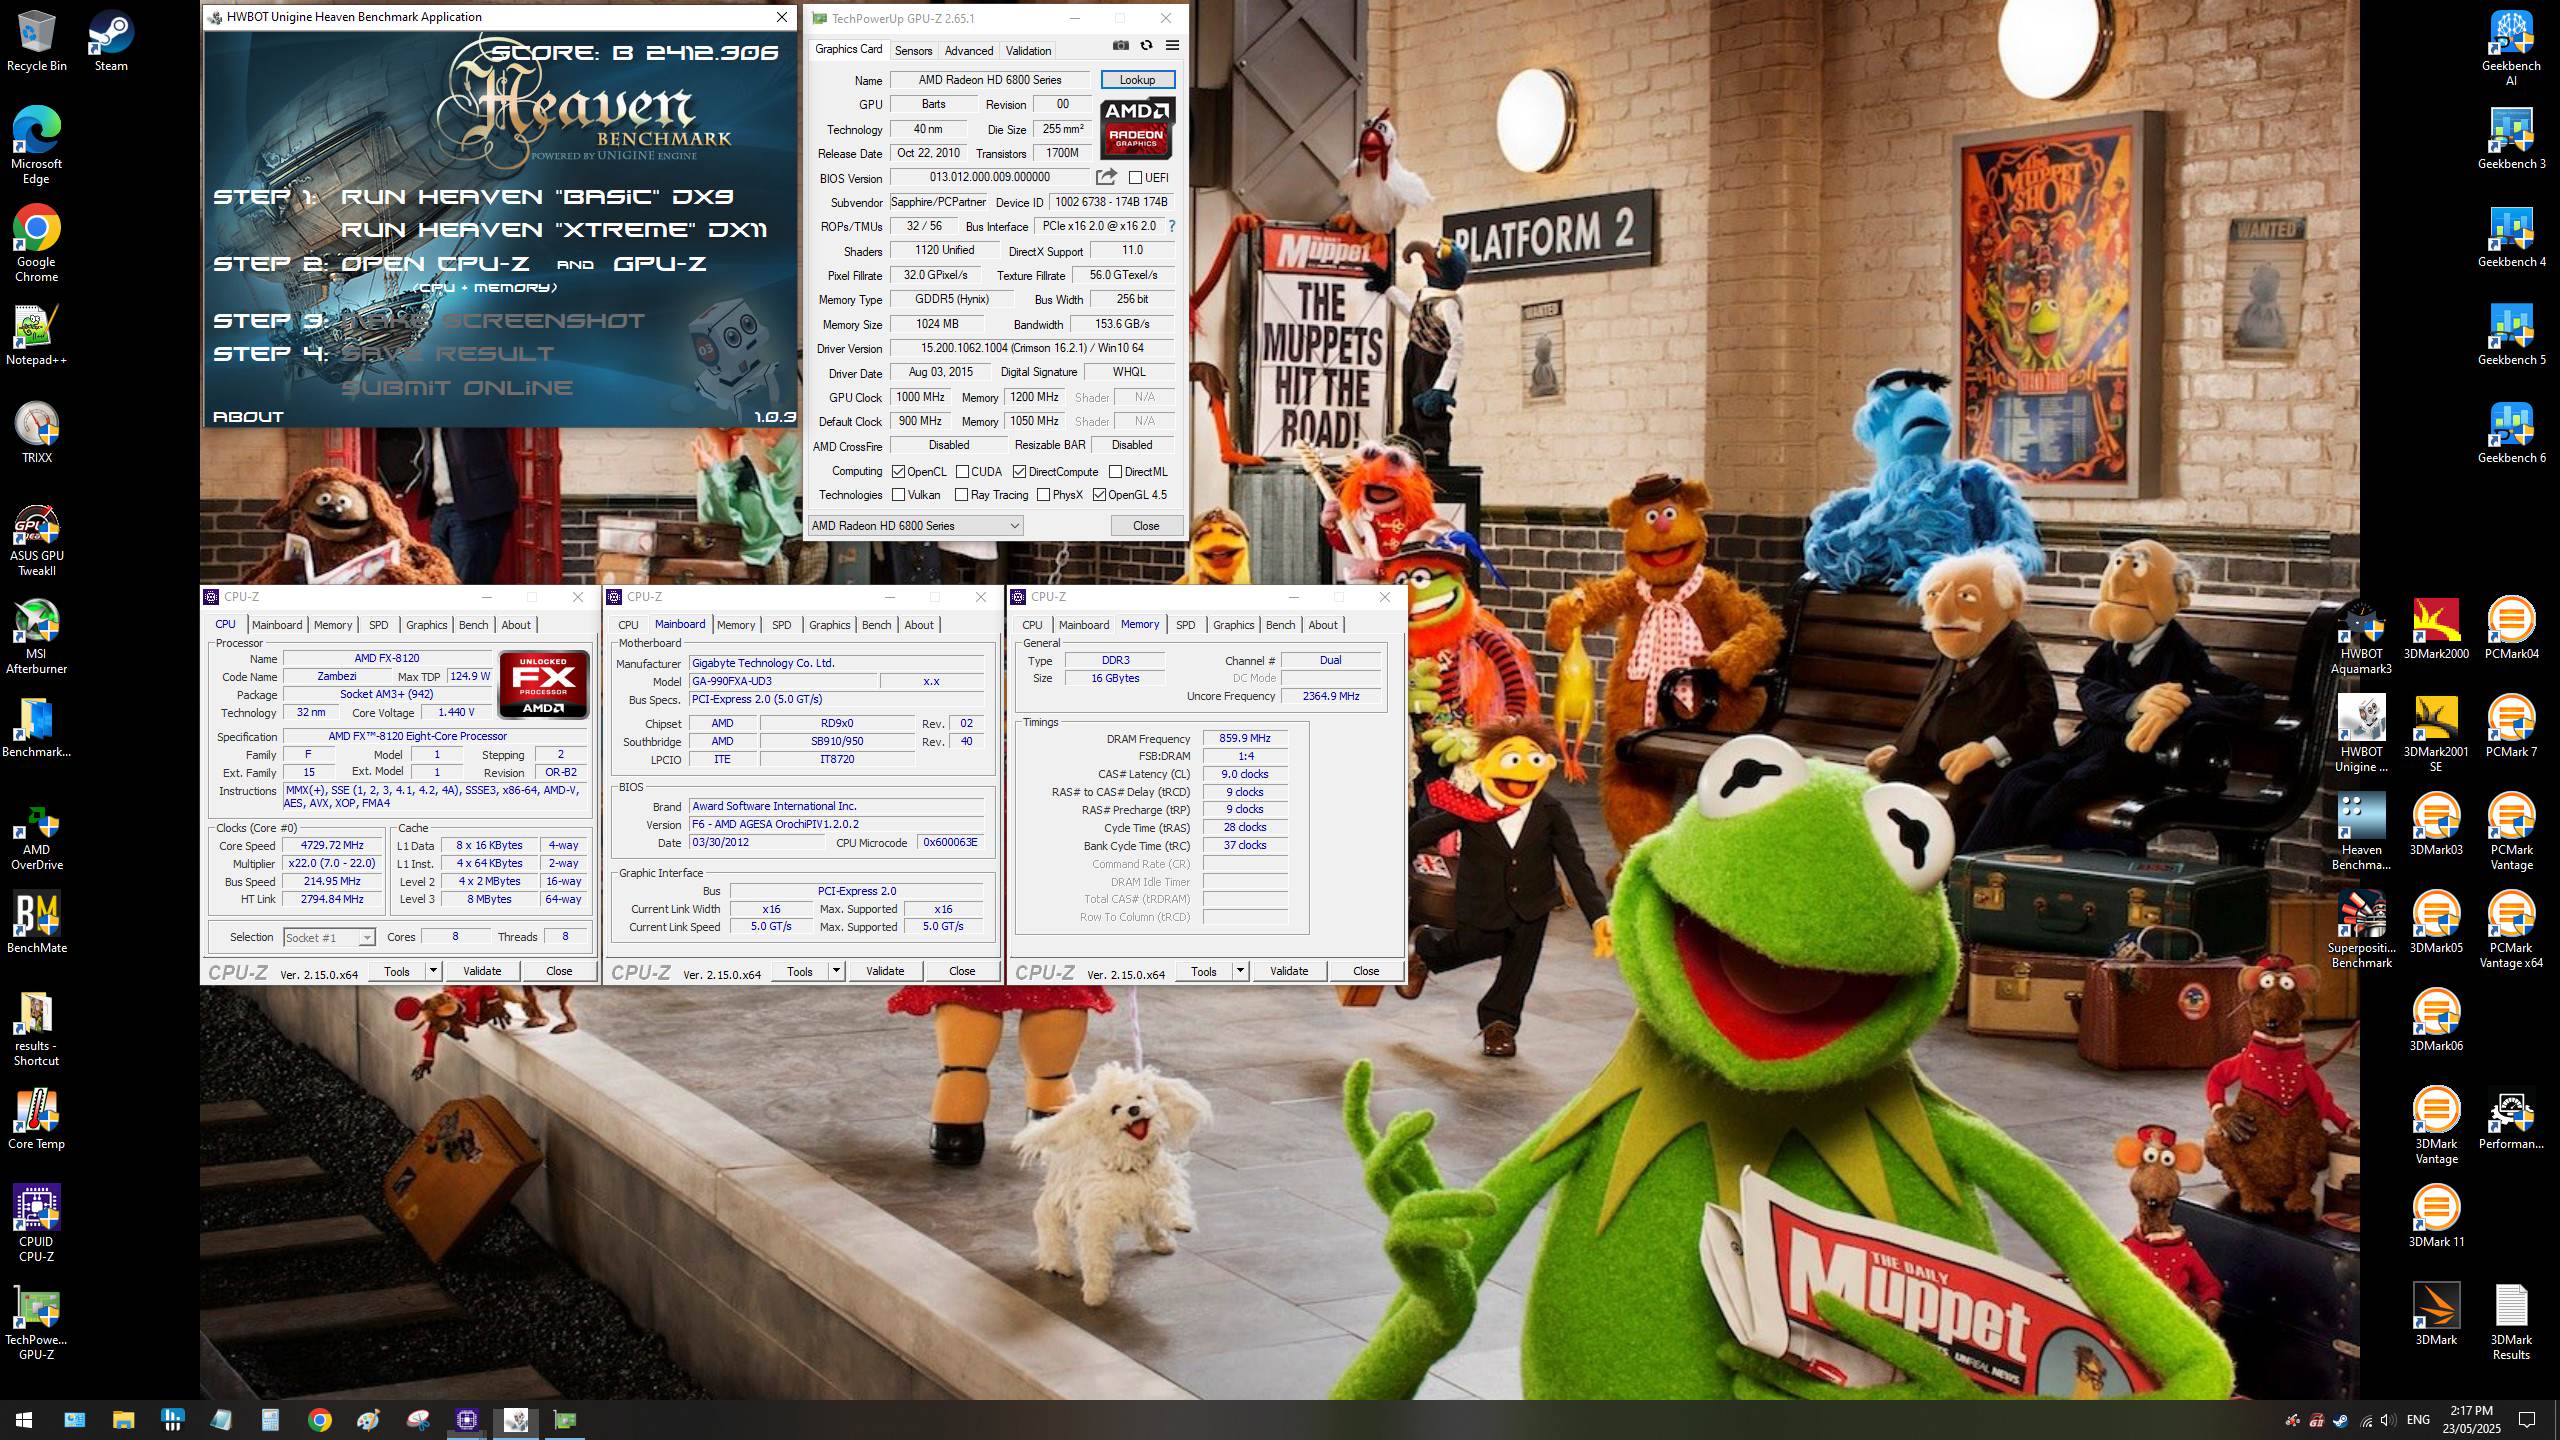Switch to the Sensors tab in GPU-Z
This screenshot has width=2560, height=1440.
[x=913, y=51]
